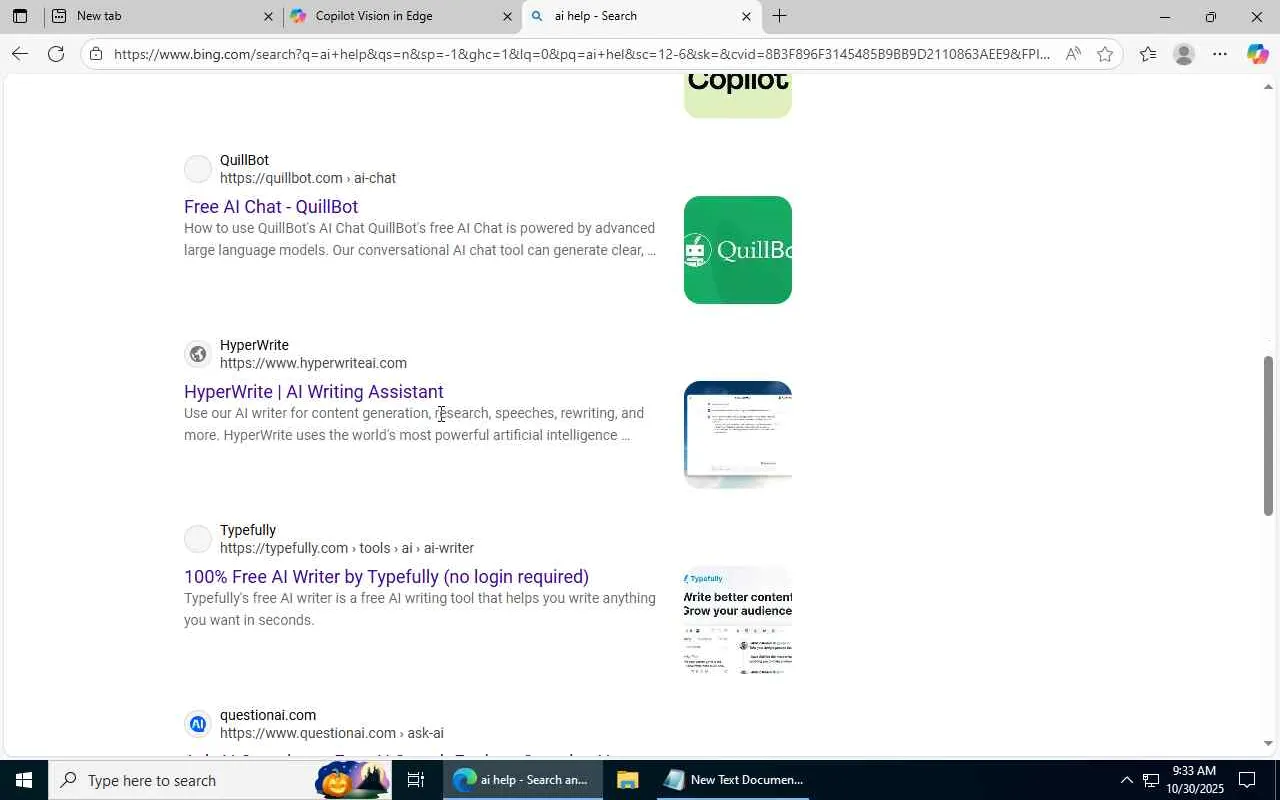1280x800 pixels.
Task: Click the HyperWrite site name
Action: click(254, 345)
